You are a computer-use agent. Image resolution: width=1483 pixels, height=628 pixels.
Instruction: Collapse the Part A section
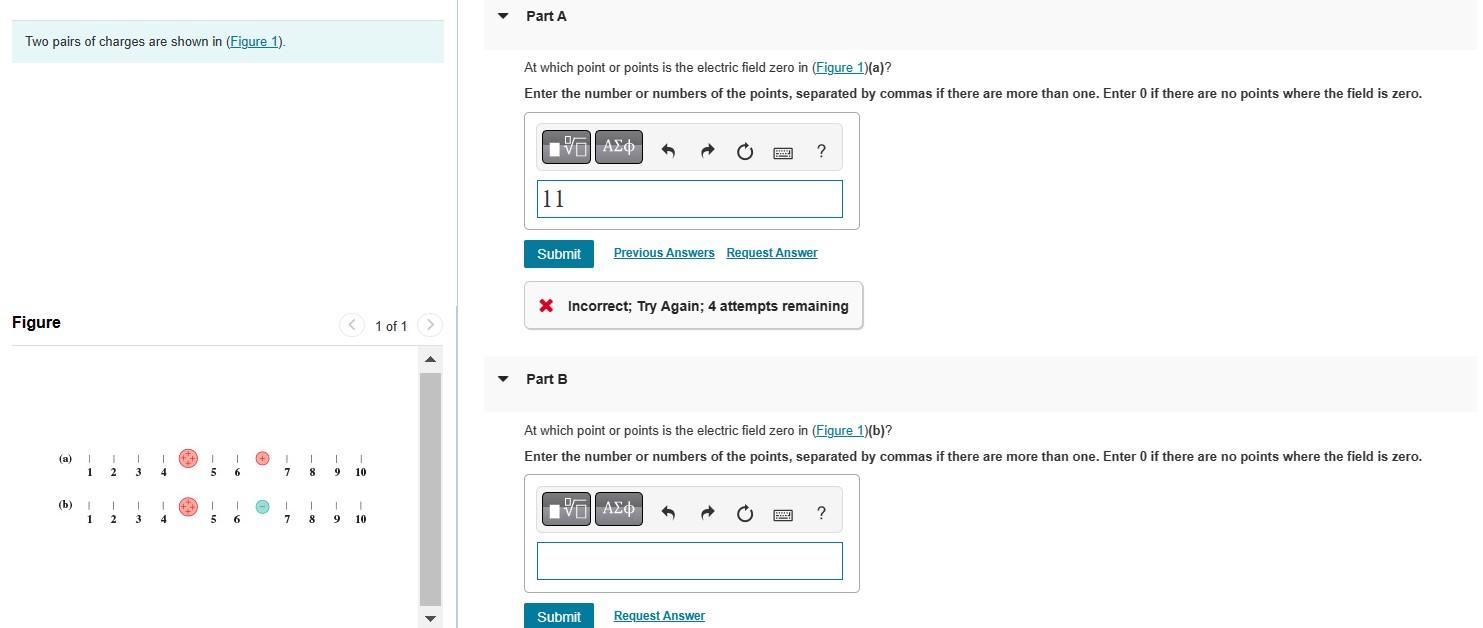click(502, 15)
